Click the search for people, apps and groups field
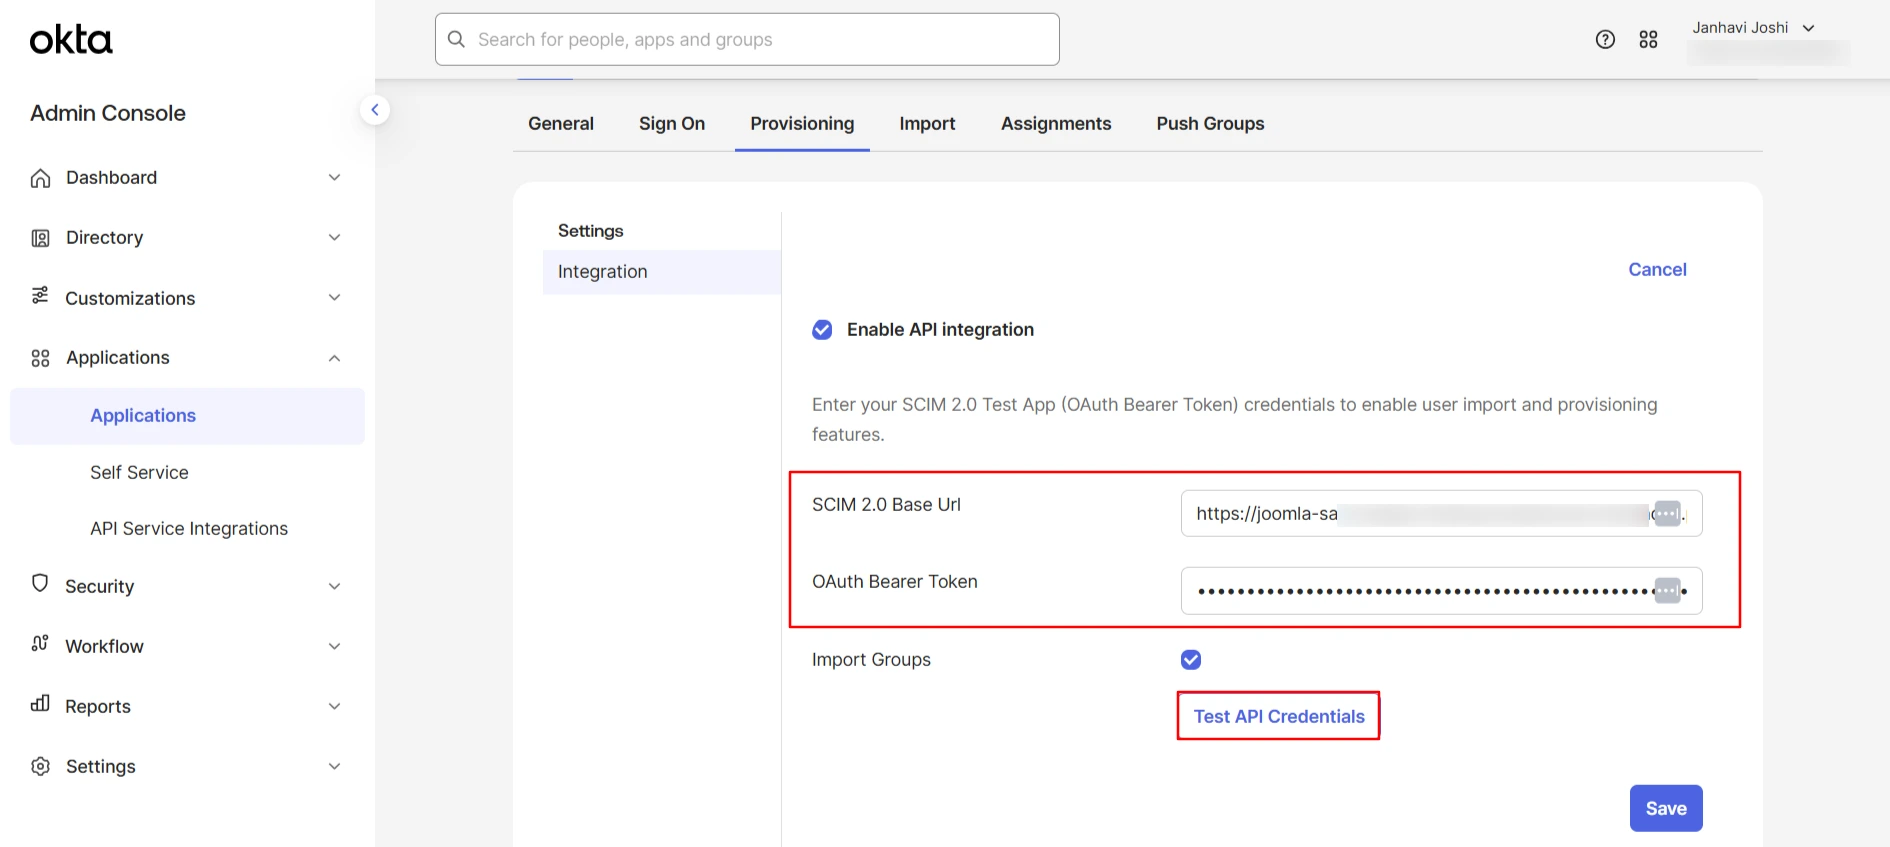The width and height of the screenshot is (1890, 847). coord(747,39)
